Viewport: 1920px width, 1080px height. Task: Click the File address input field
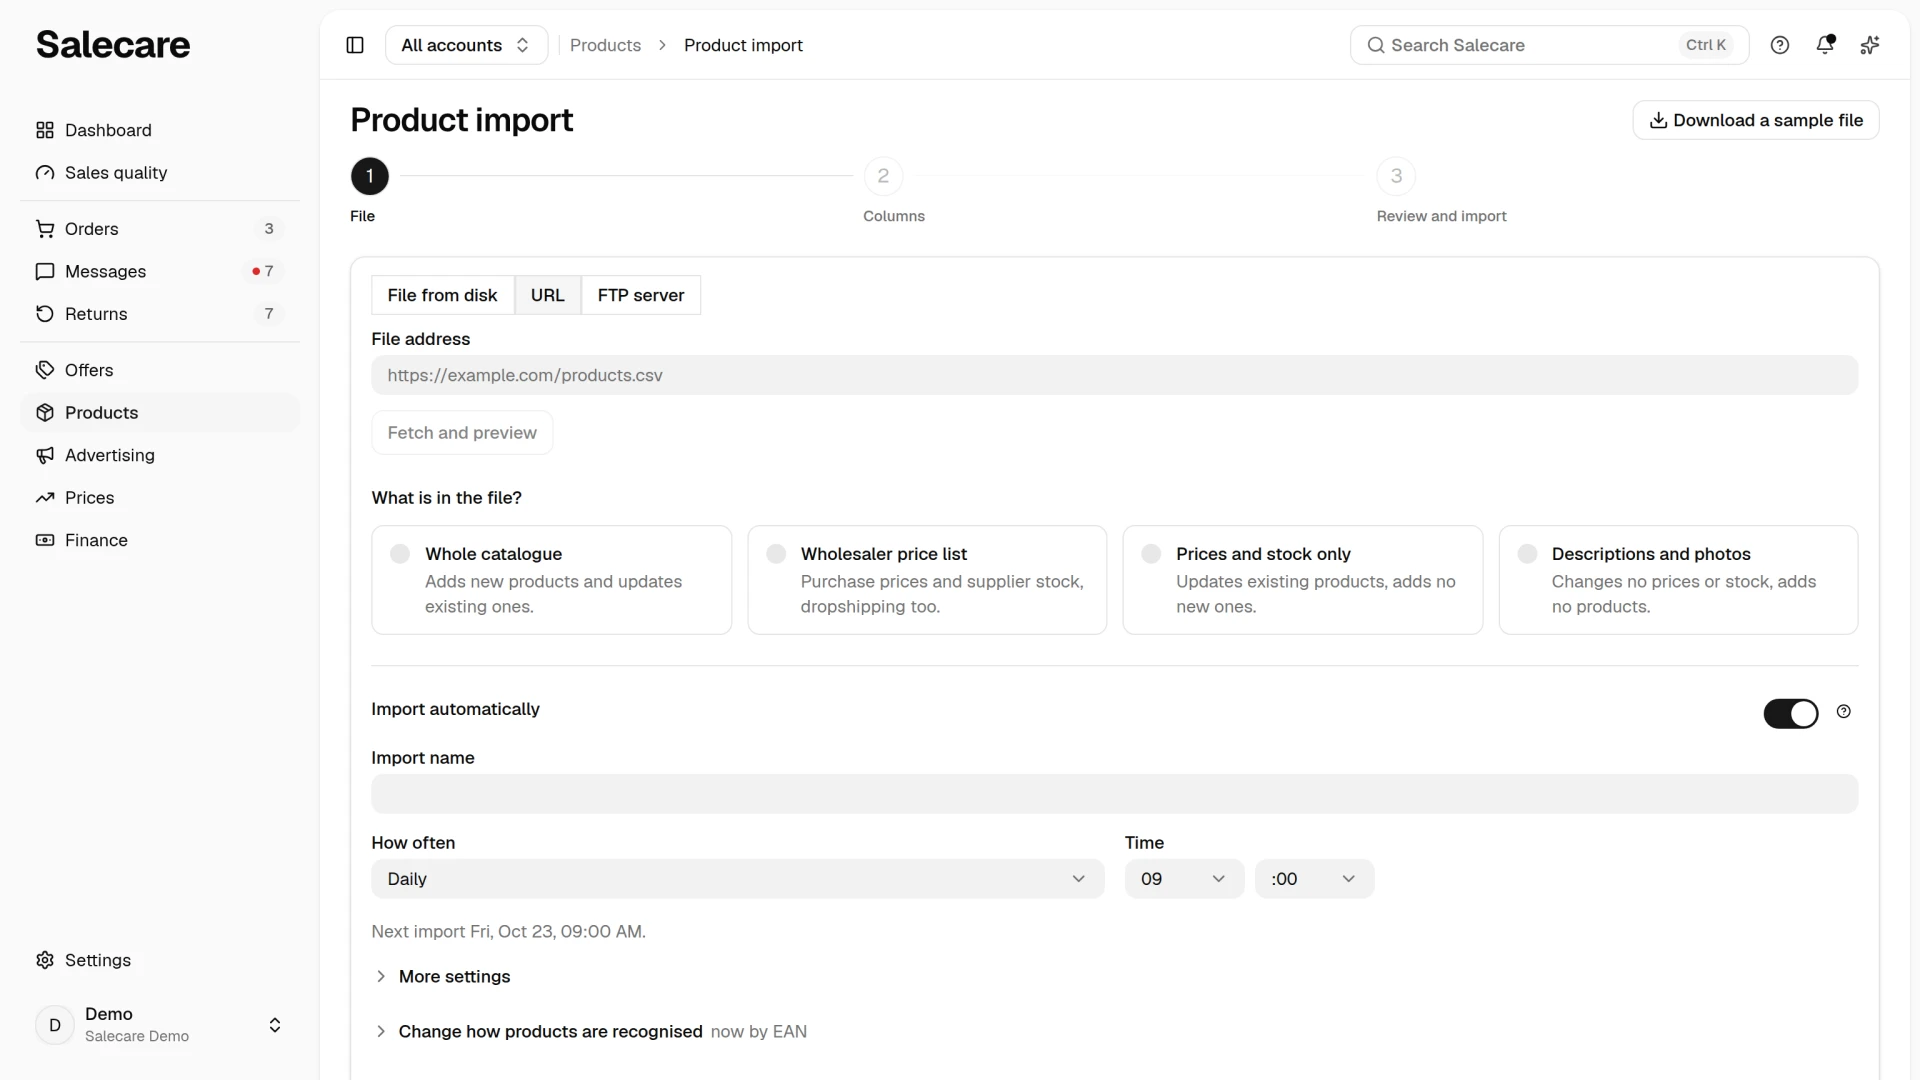[1114, 375]
